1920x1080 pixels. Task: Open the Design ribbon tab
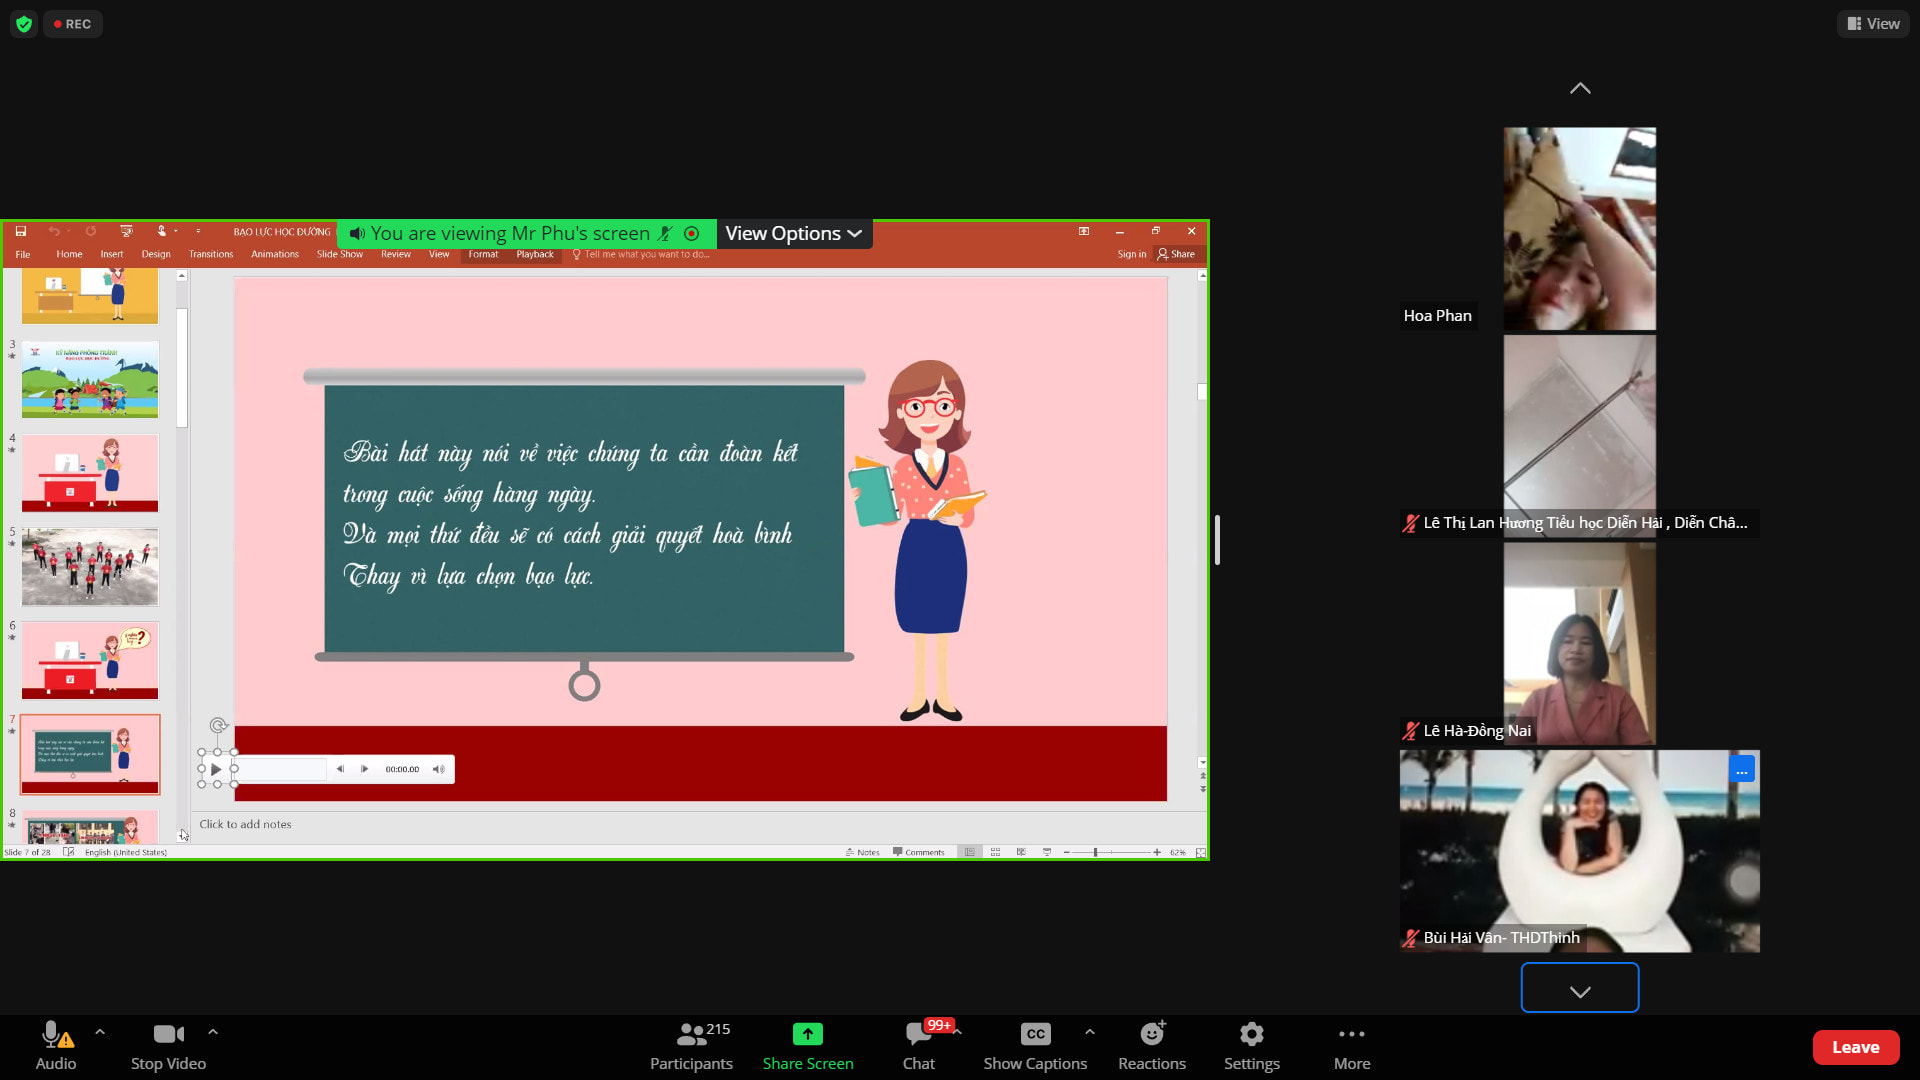point(156,254)
